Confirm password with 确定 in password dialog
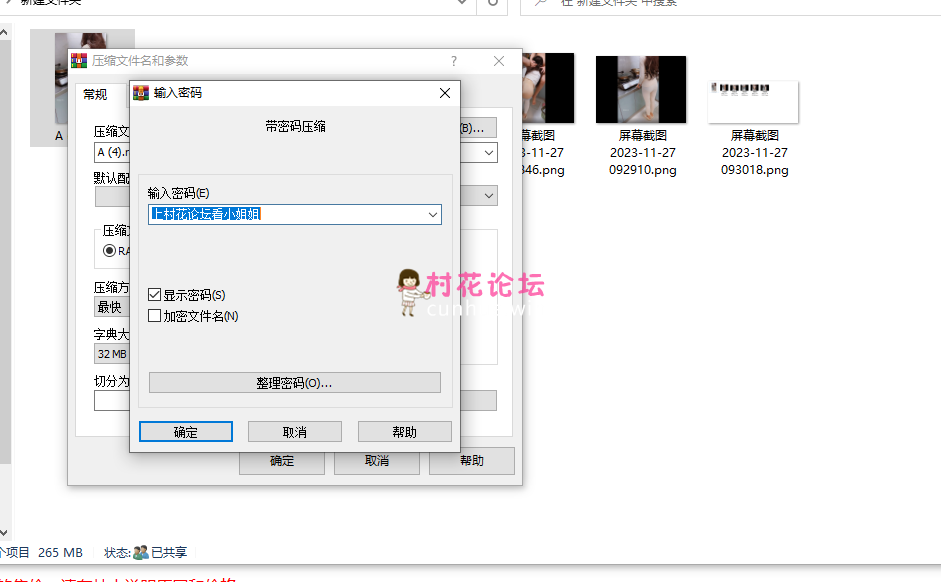The height and width of the screenshot is (582, 941). click(x=185, y=432)
